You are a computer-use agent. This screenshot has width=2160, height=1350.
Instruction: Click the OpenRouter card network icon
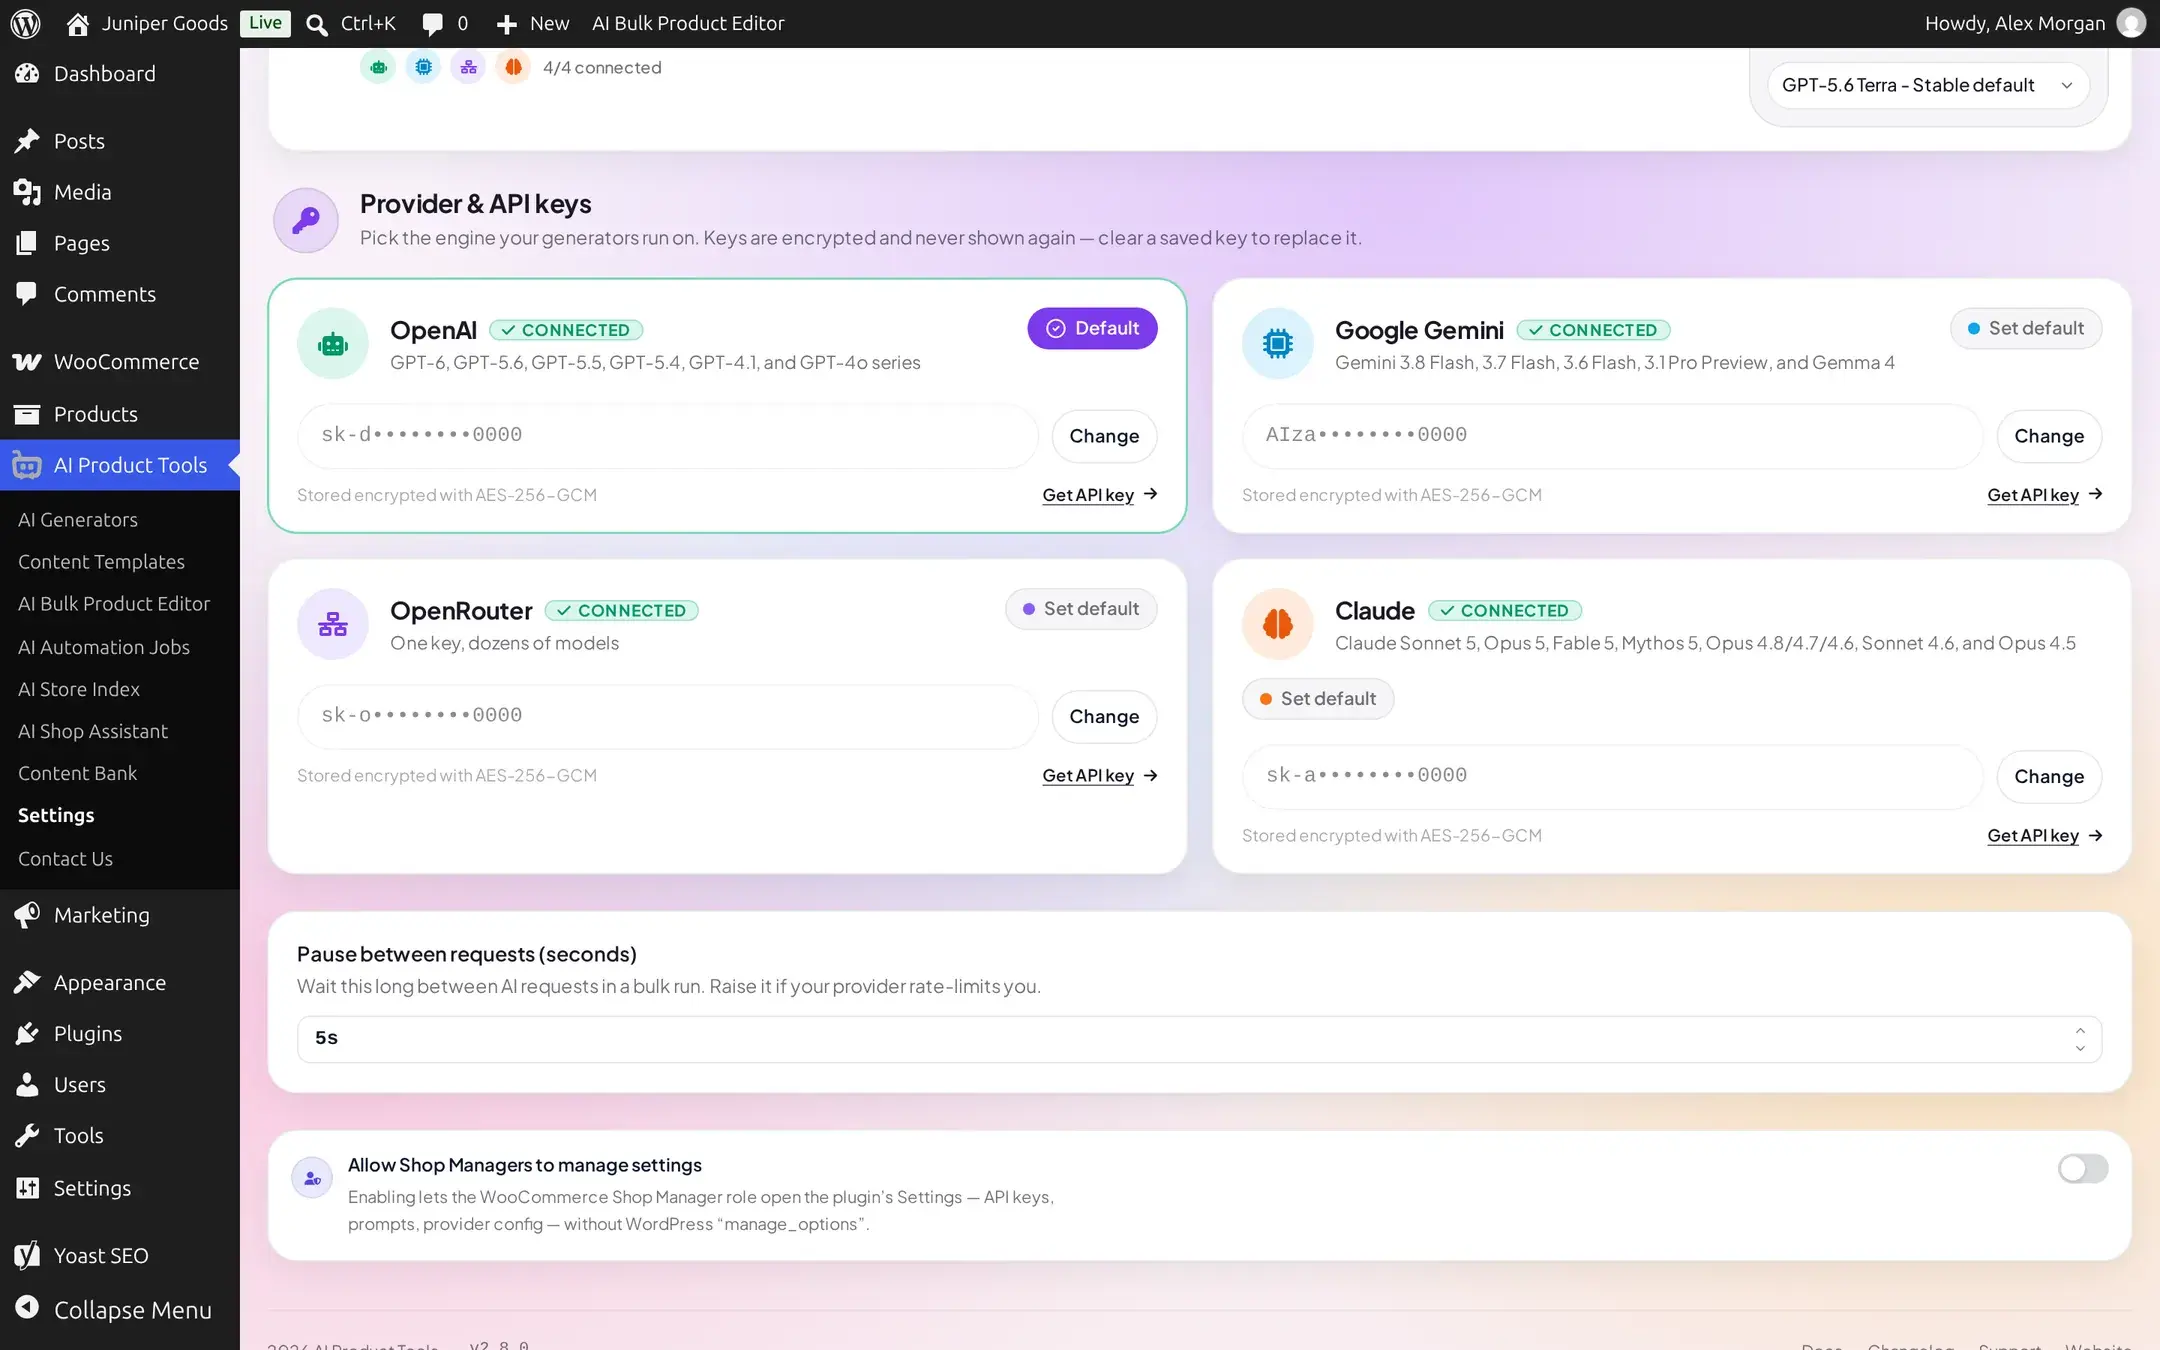point(333,624)
